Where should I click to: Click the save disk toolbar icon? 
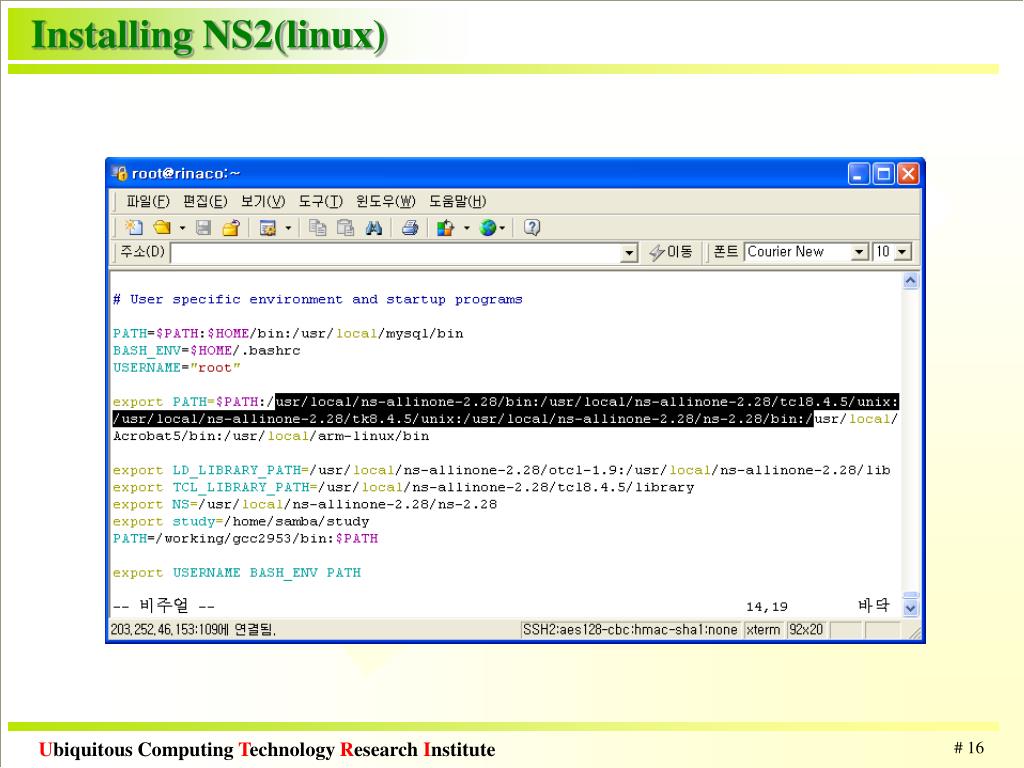click(203, 228)
